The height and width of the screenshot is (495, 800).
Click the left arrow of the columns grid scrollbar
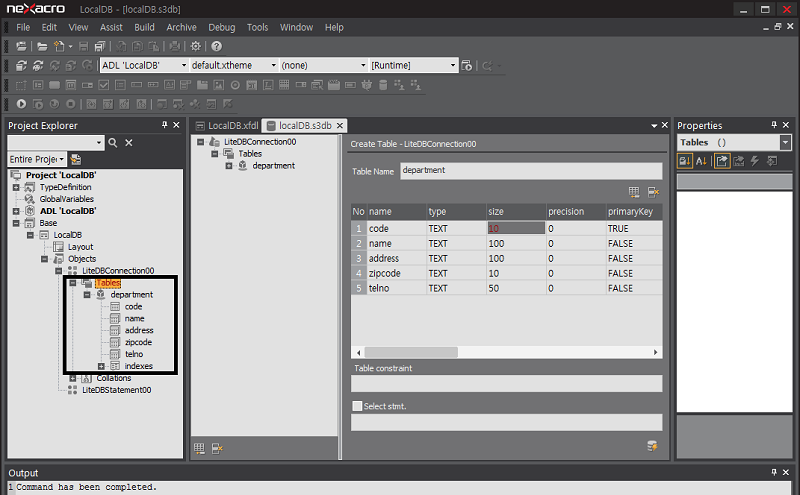359,352
